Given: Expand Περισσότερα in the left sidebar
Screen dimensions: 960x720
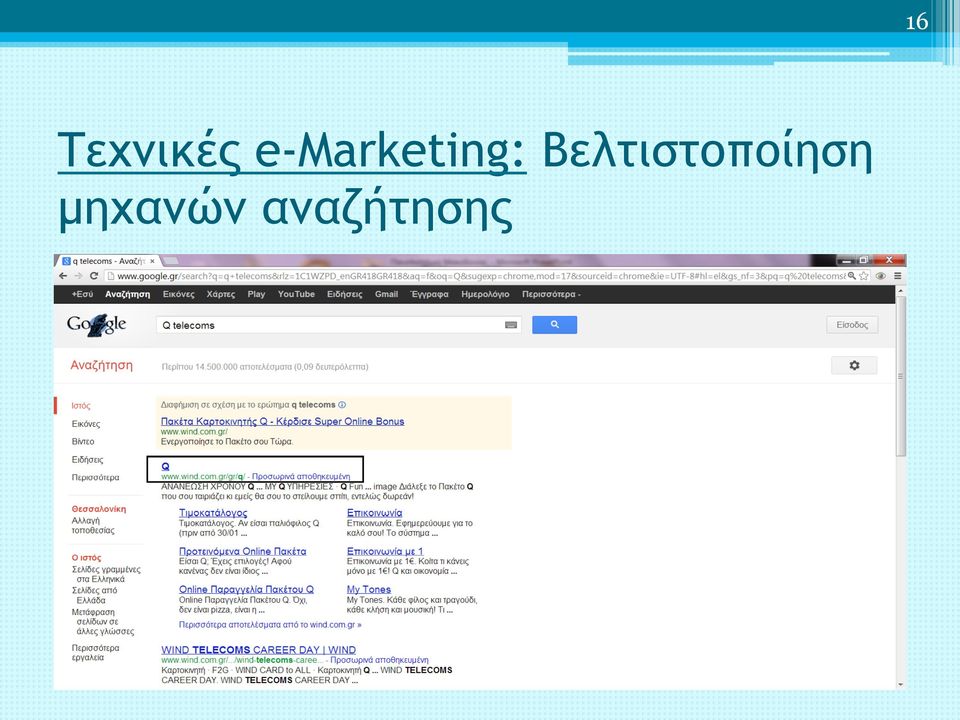Looking at the screenshot, I should (96, 477).
